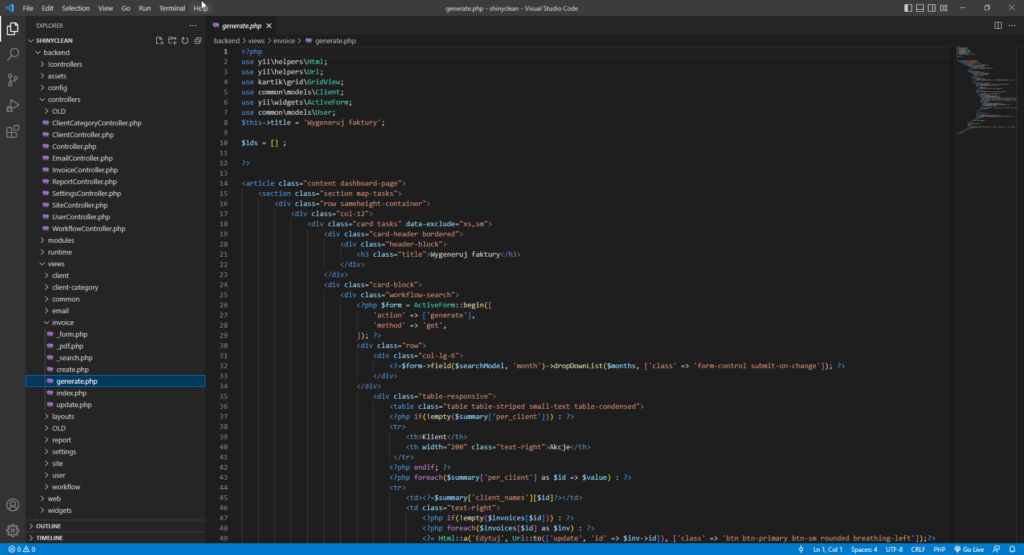The width and height of the screenshot is (1024, 555).
Task: Open the Edit menu
Action: 48,8
